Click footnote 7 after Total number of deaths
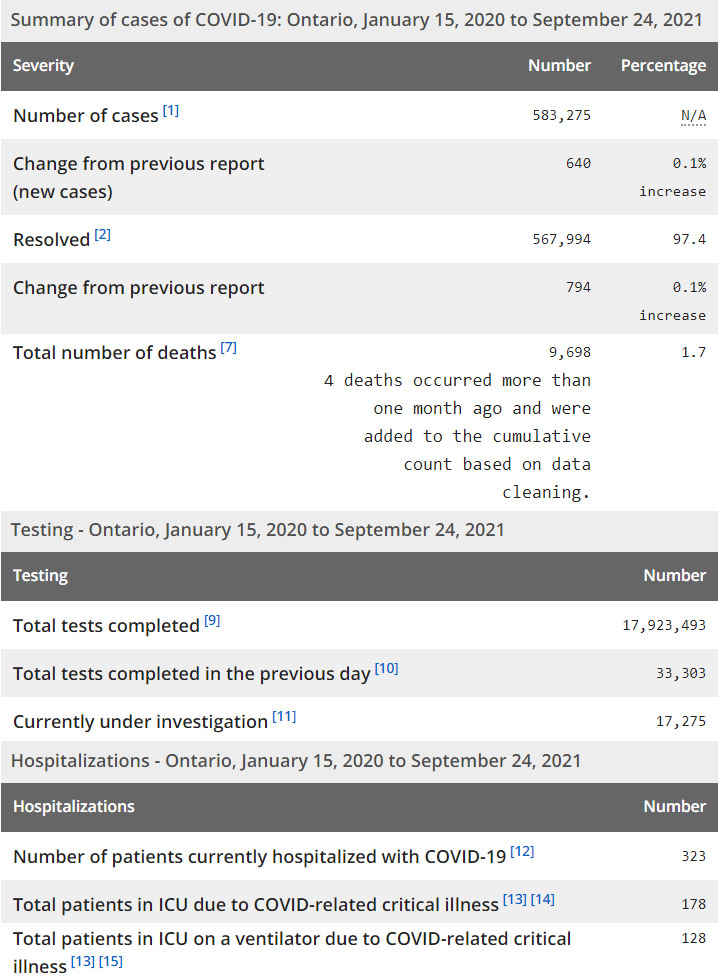Screen dimensions: 718x978 coord(228,348)
